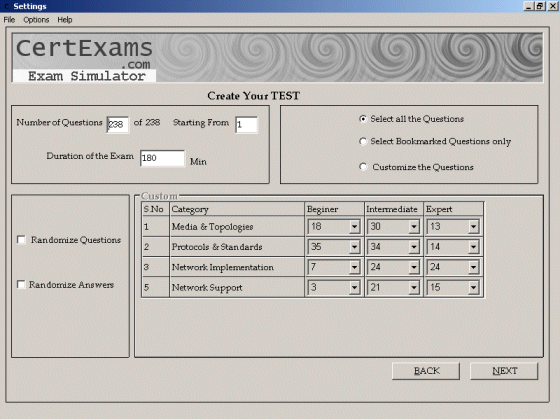Viewport: 560px width, 420px height.
Task: Click the Starting From input field
Action: (x=246, y=125)
